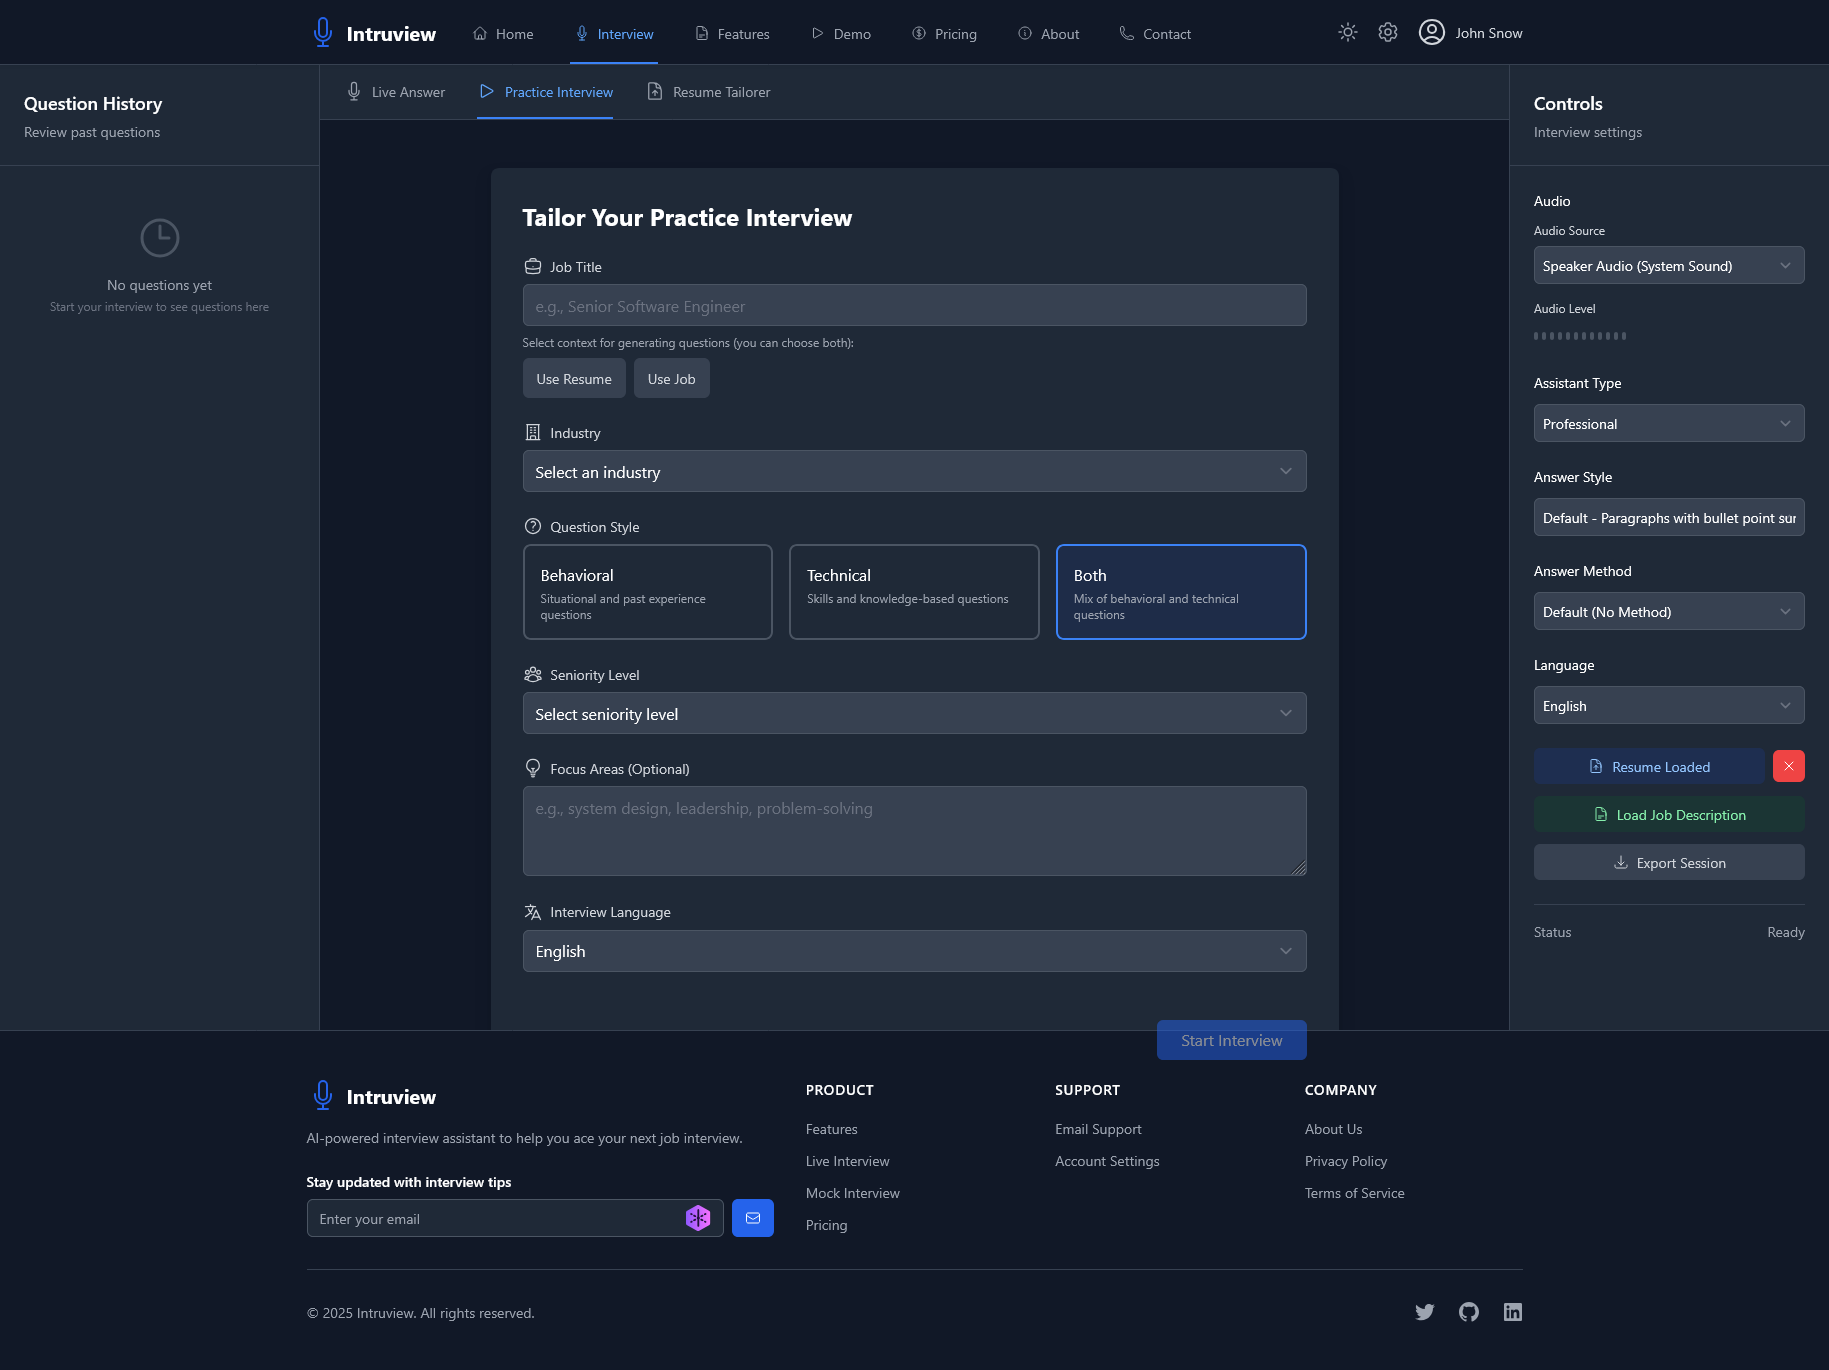
Task: Click the lightbulb icon by Focus Areas
Action: 533,768
